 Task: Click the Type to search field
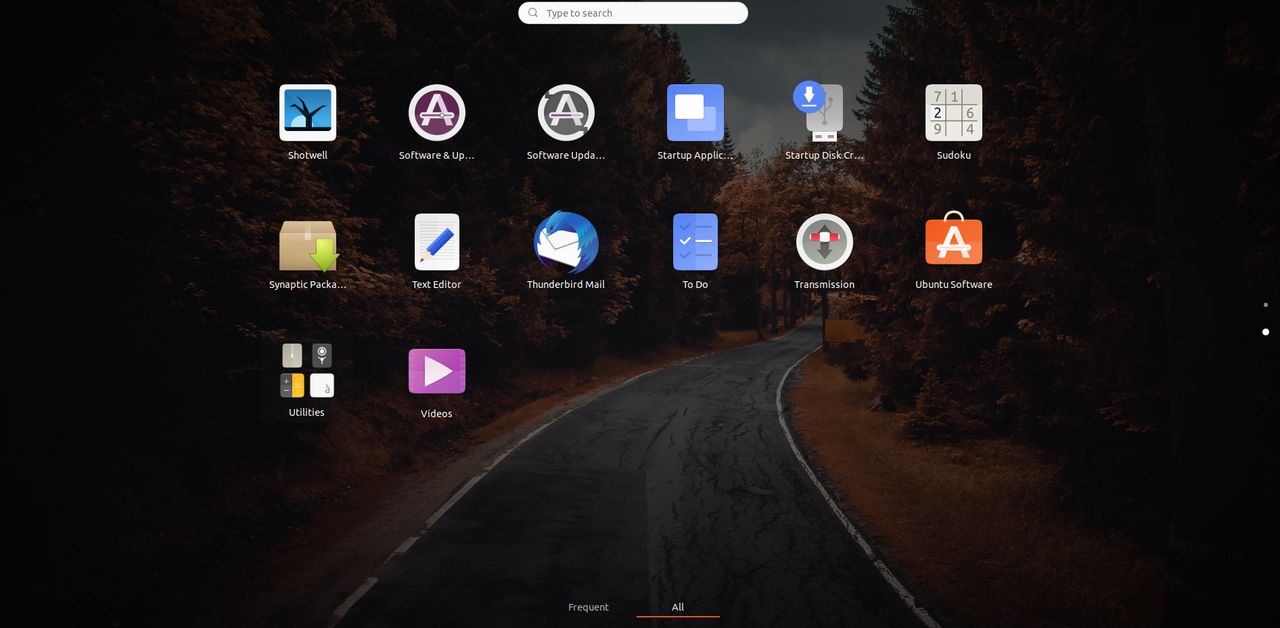(633, 13)
